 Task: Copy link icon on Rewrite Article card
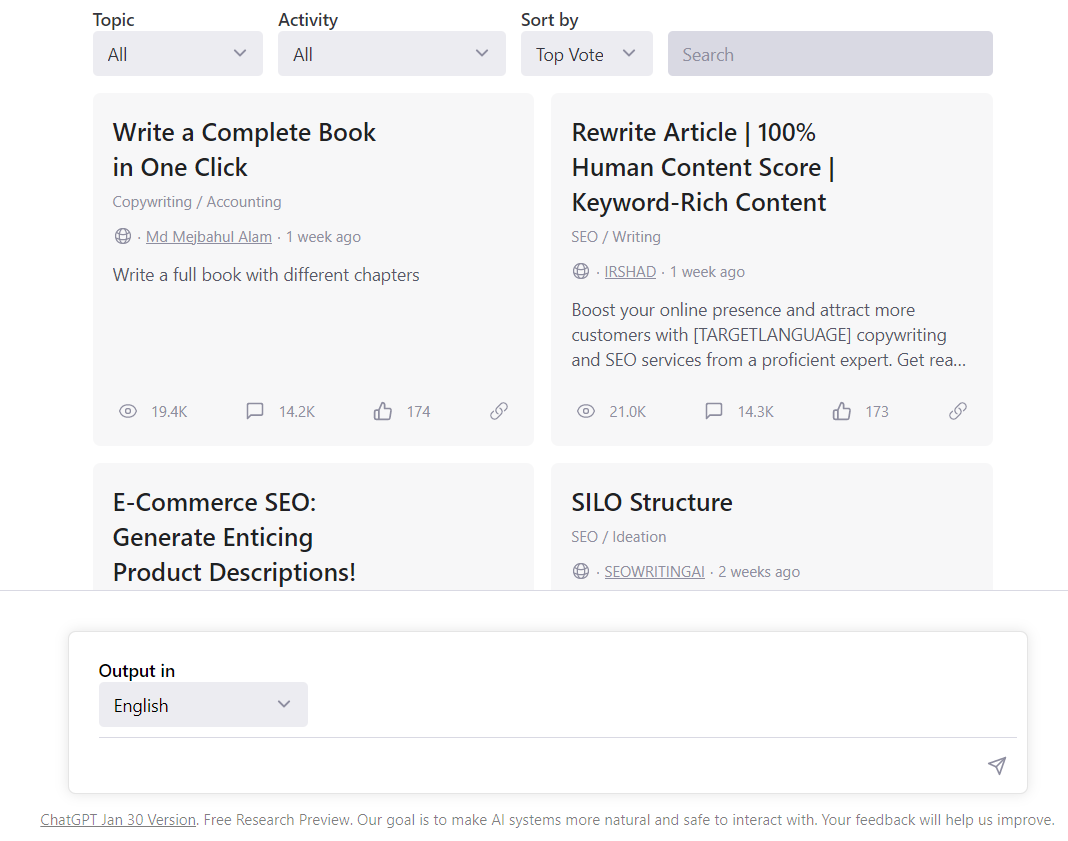pos(958,411)
